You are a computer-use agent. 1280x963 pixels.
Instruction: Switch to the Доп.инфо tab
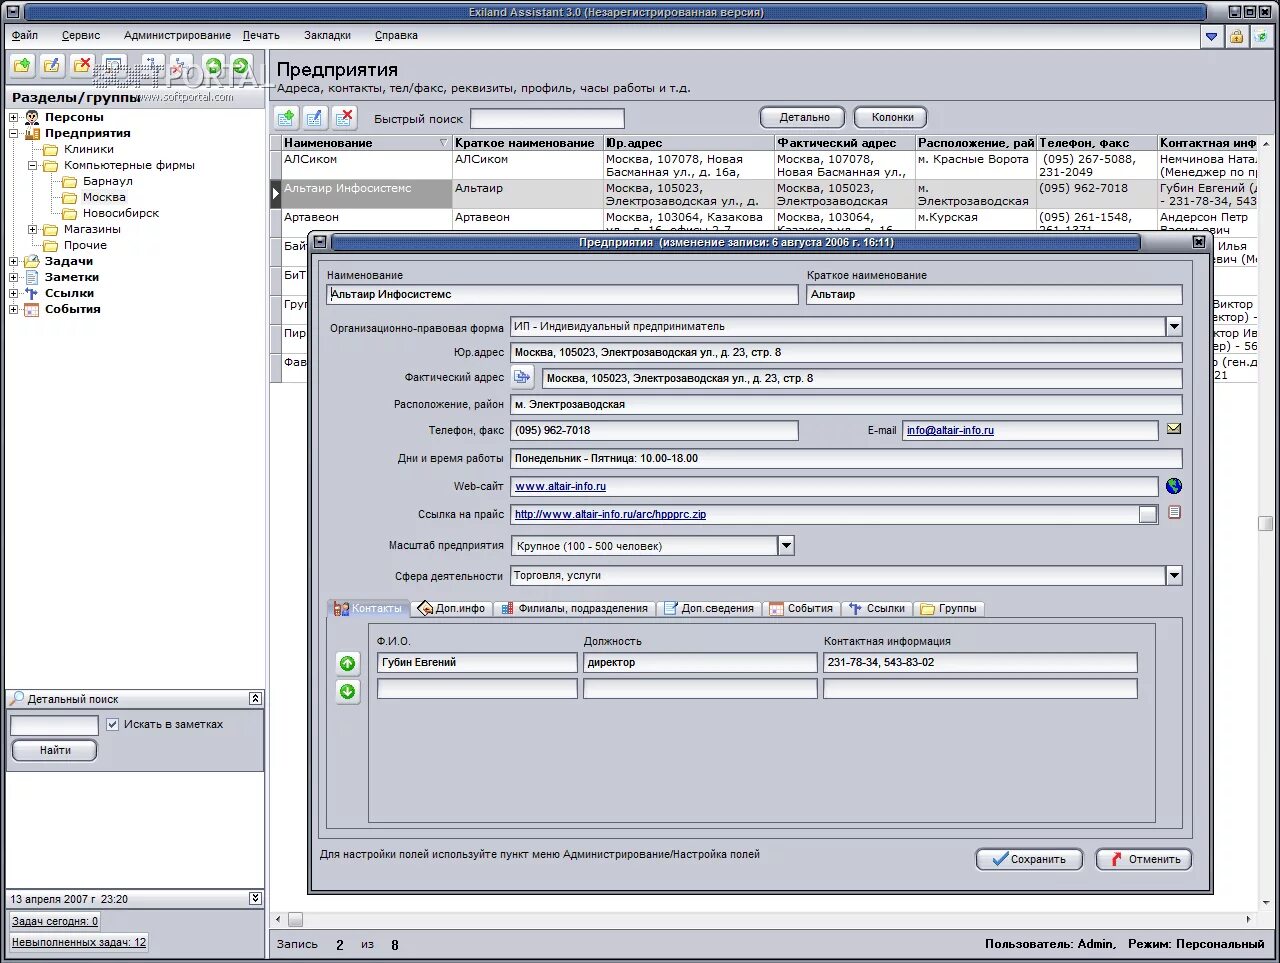[x=452, y=608]
